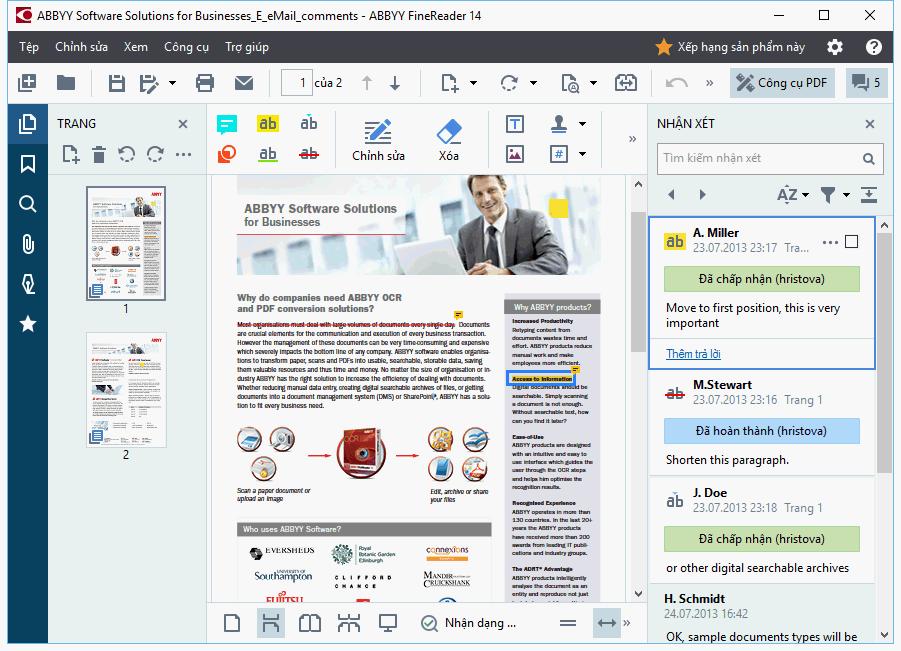Click the compare documents icon
Viewport: 901px width, 651px height.
tap(625, 83)
